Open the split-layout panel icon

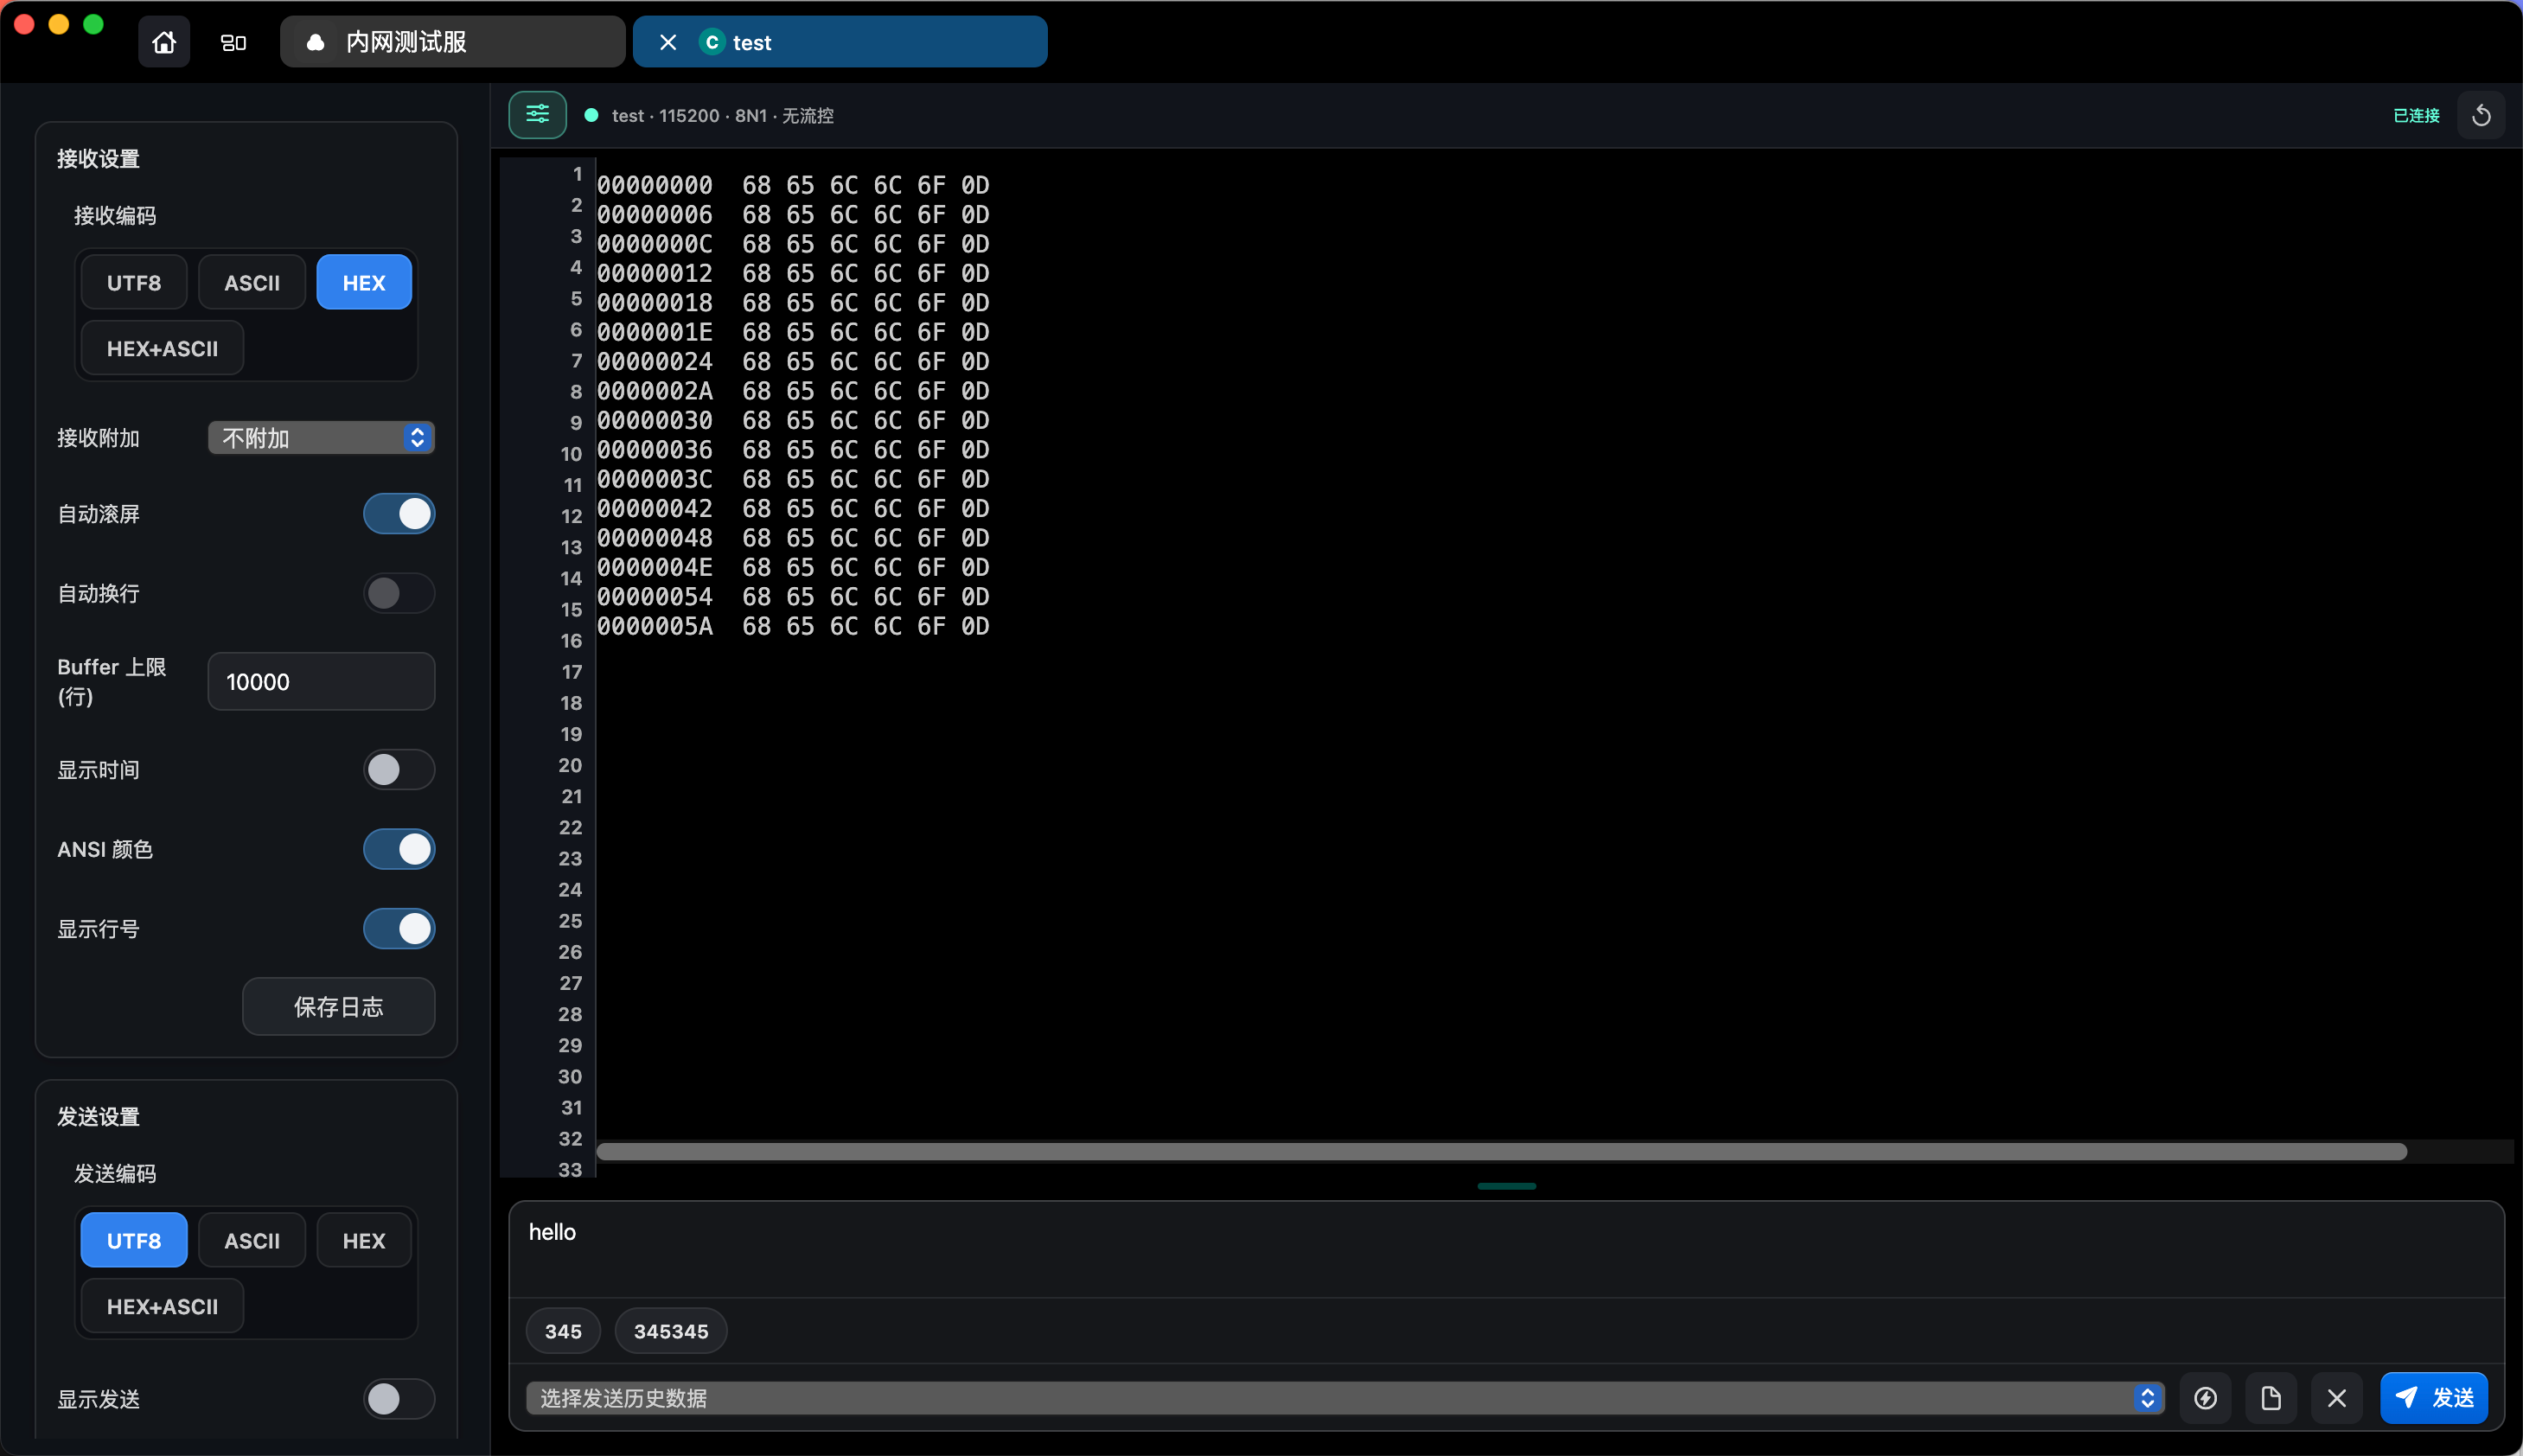point(233,42)
